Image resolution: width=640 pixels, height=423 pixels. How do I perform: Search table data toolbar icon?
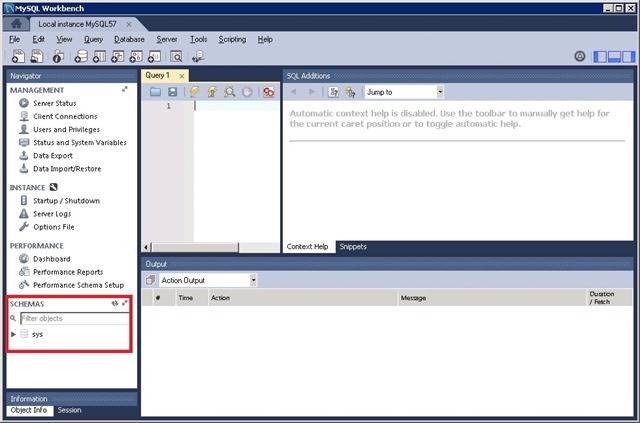coord(176,56)
